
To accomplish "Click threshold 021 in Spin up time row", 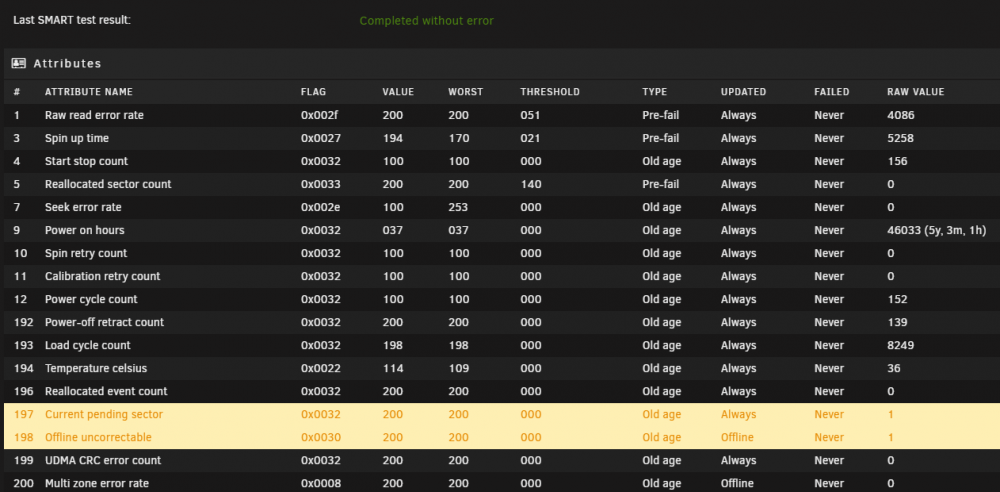I will pyautogui.click(x=531, y=138).
